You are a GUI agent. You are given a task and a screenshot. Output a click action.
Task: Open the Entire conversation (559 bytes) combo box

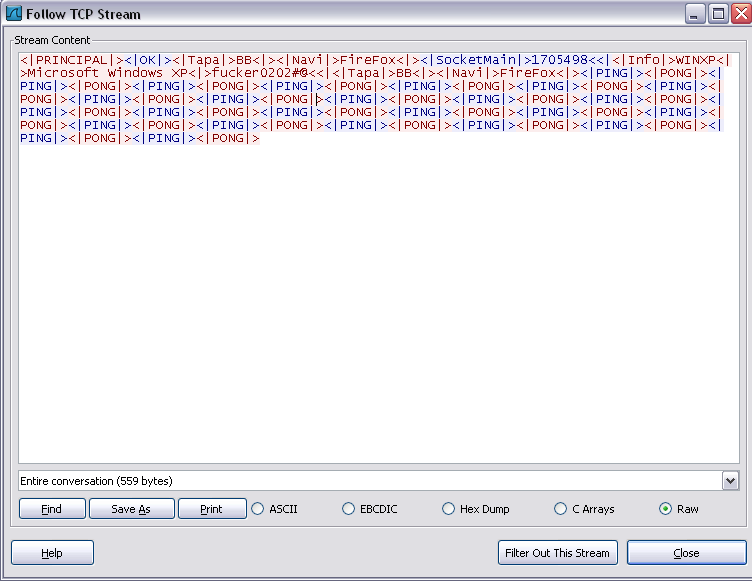[x=378, y=481]
